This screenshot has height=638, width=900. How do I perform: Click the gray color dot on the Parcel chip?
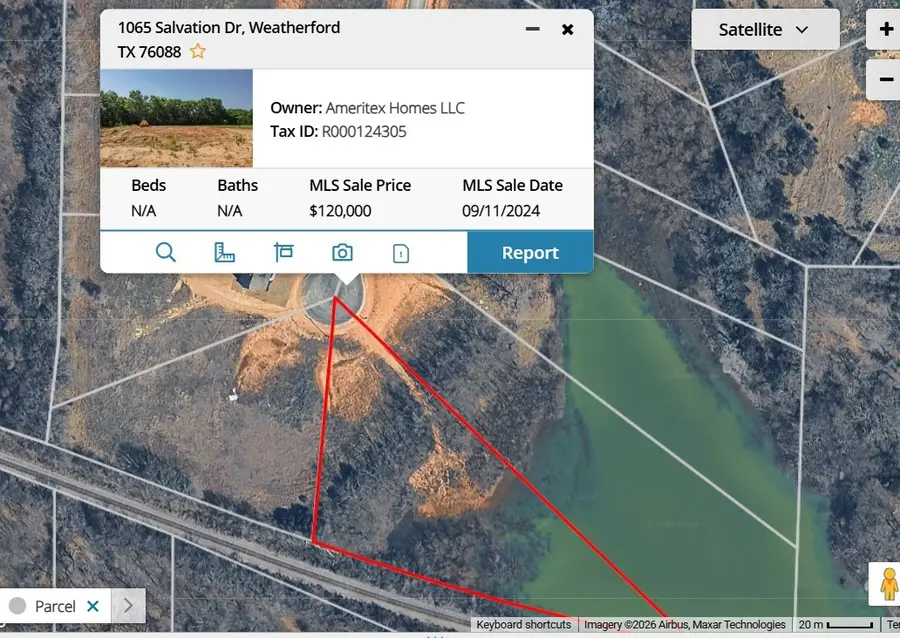(x=15, y=605)
